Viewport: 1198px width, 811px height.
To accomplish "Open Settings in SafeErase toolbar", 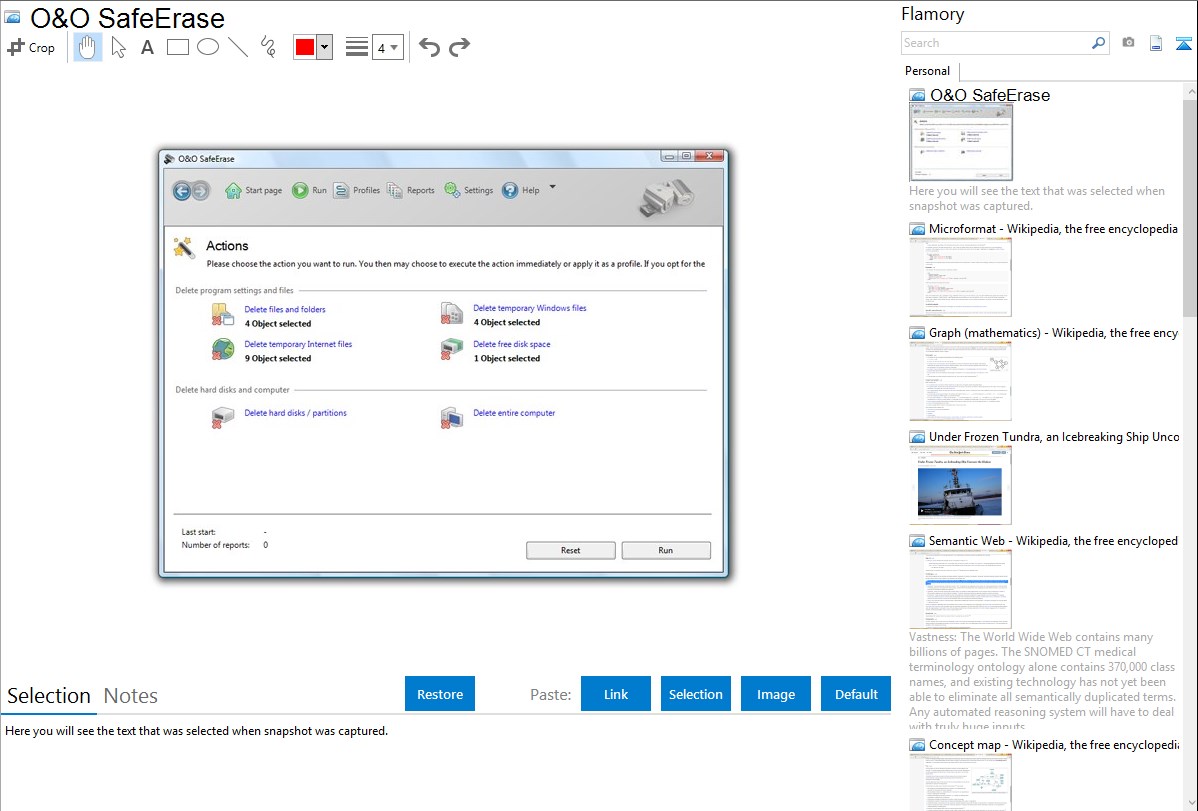I will click(x=469, y=190).
